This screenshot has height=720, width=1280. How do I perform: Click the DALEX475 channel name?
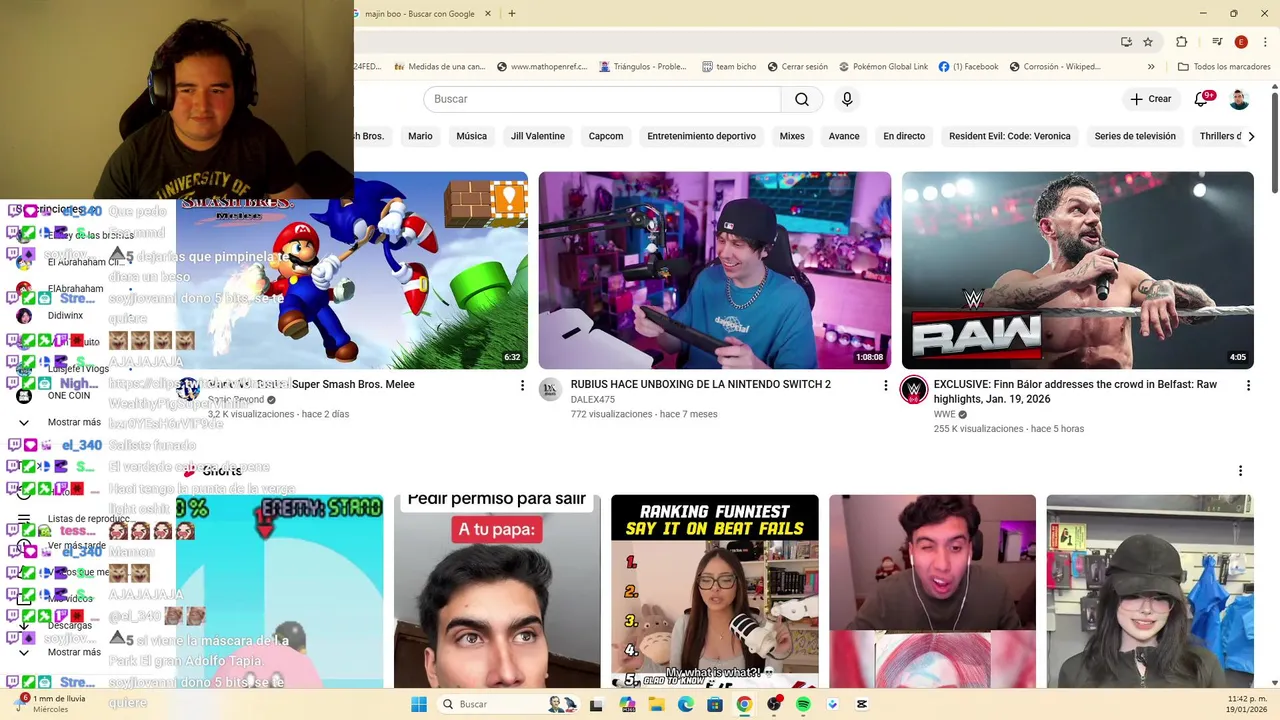592,399
